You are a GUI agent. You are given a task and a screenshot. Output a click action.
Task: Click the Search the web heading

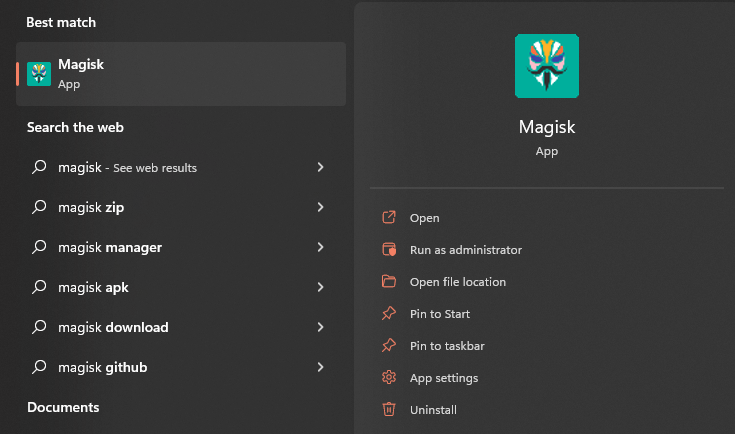pyautogui.click(x=75, y=128)
